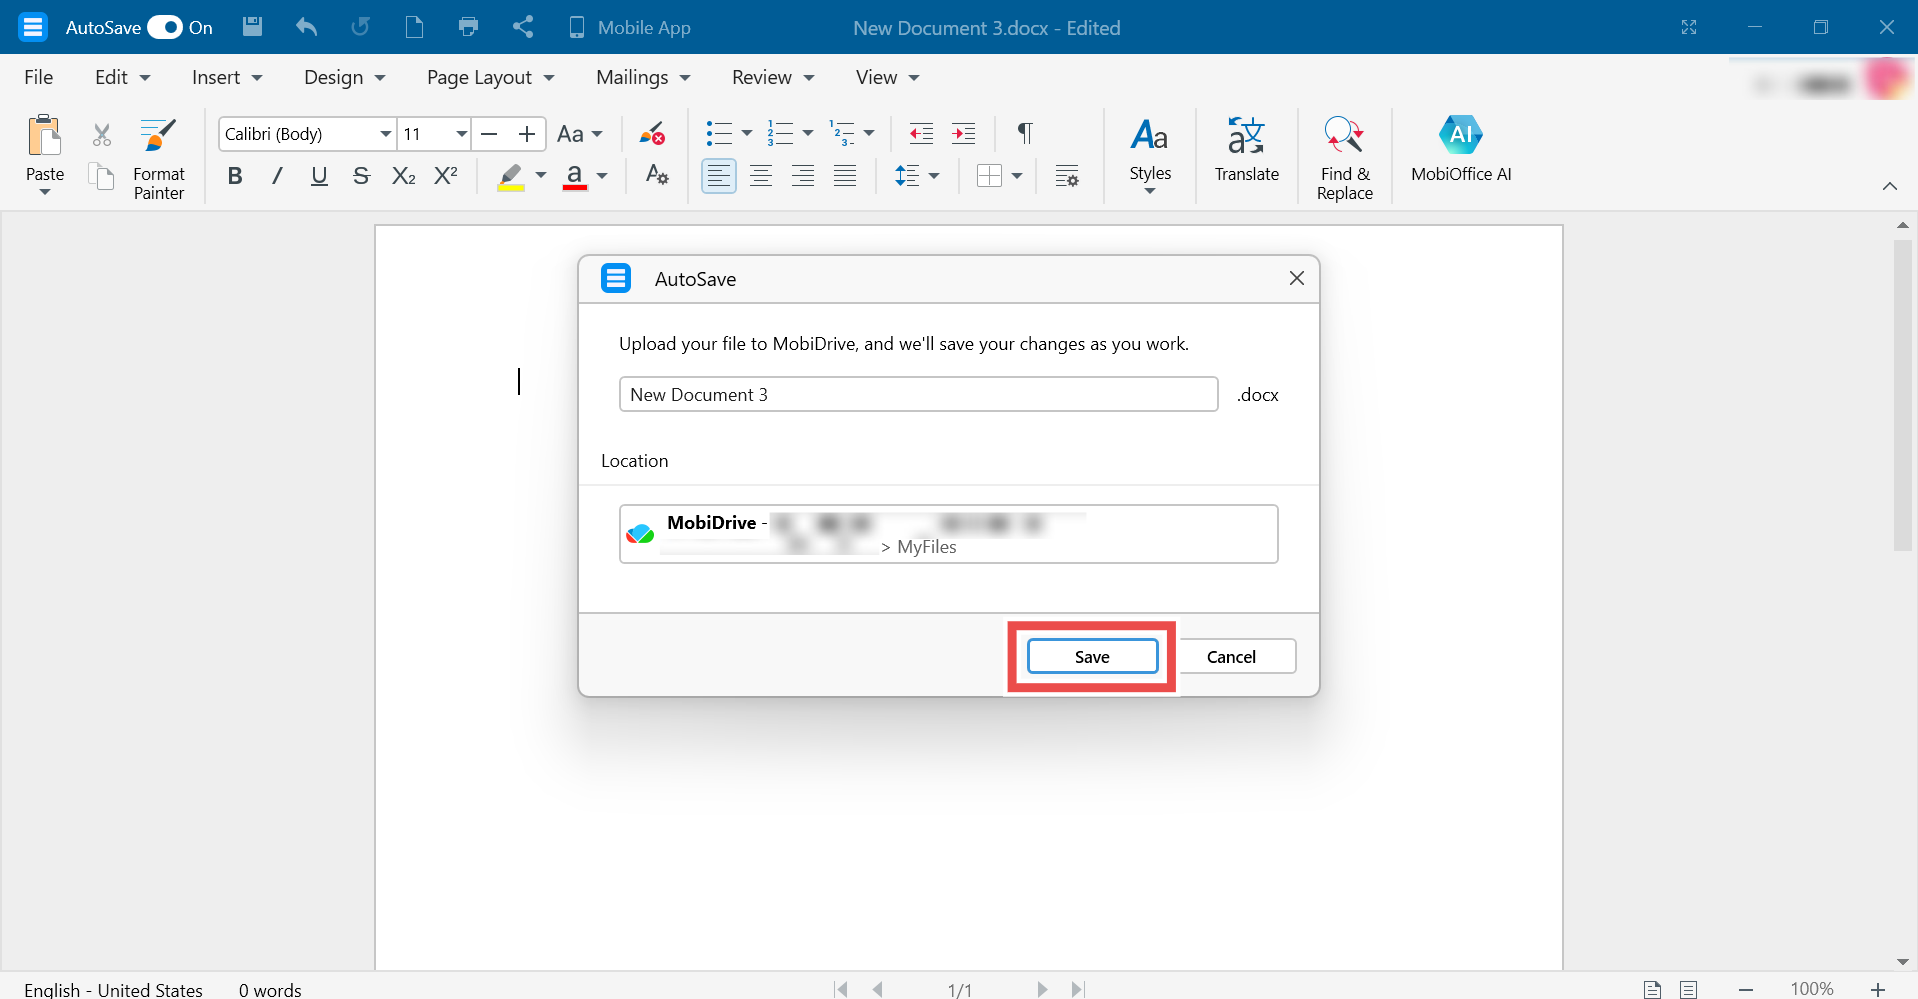The width and height of the screenshot is (1918, 999).
Task: Open the Insert menu
Action: click(227, 77)
